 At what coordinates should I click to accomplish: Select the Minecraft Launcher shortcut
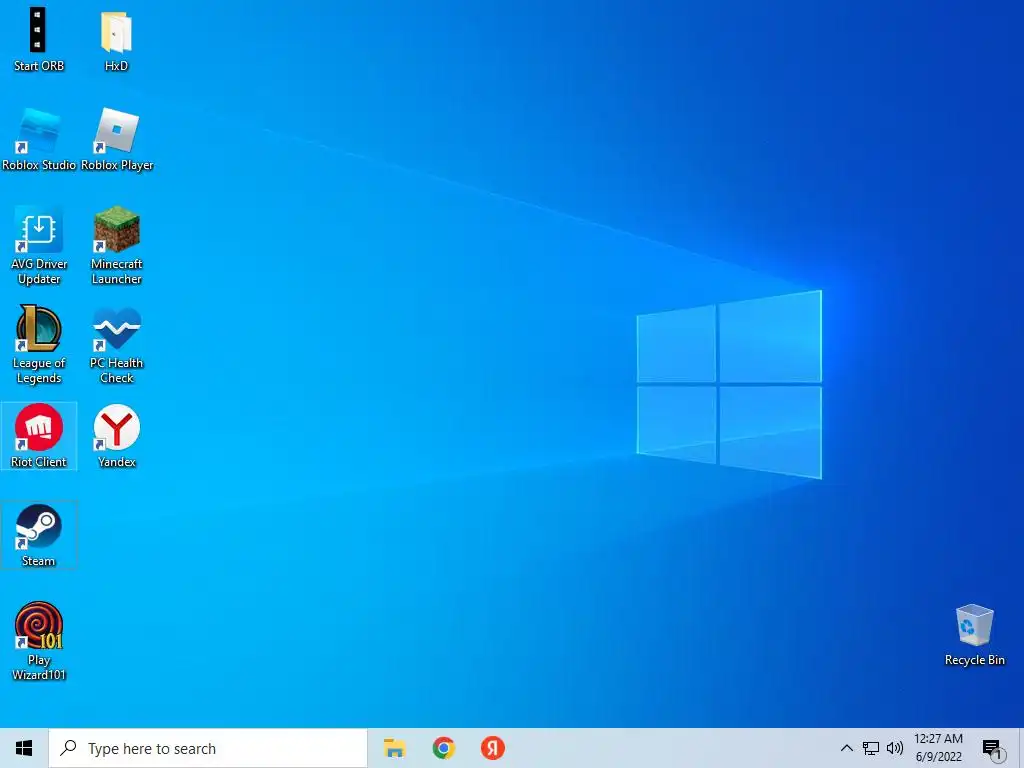tap(117, 246)
